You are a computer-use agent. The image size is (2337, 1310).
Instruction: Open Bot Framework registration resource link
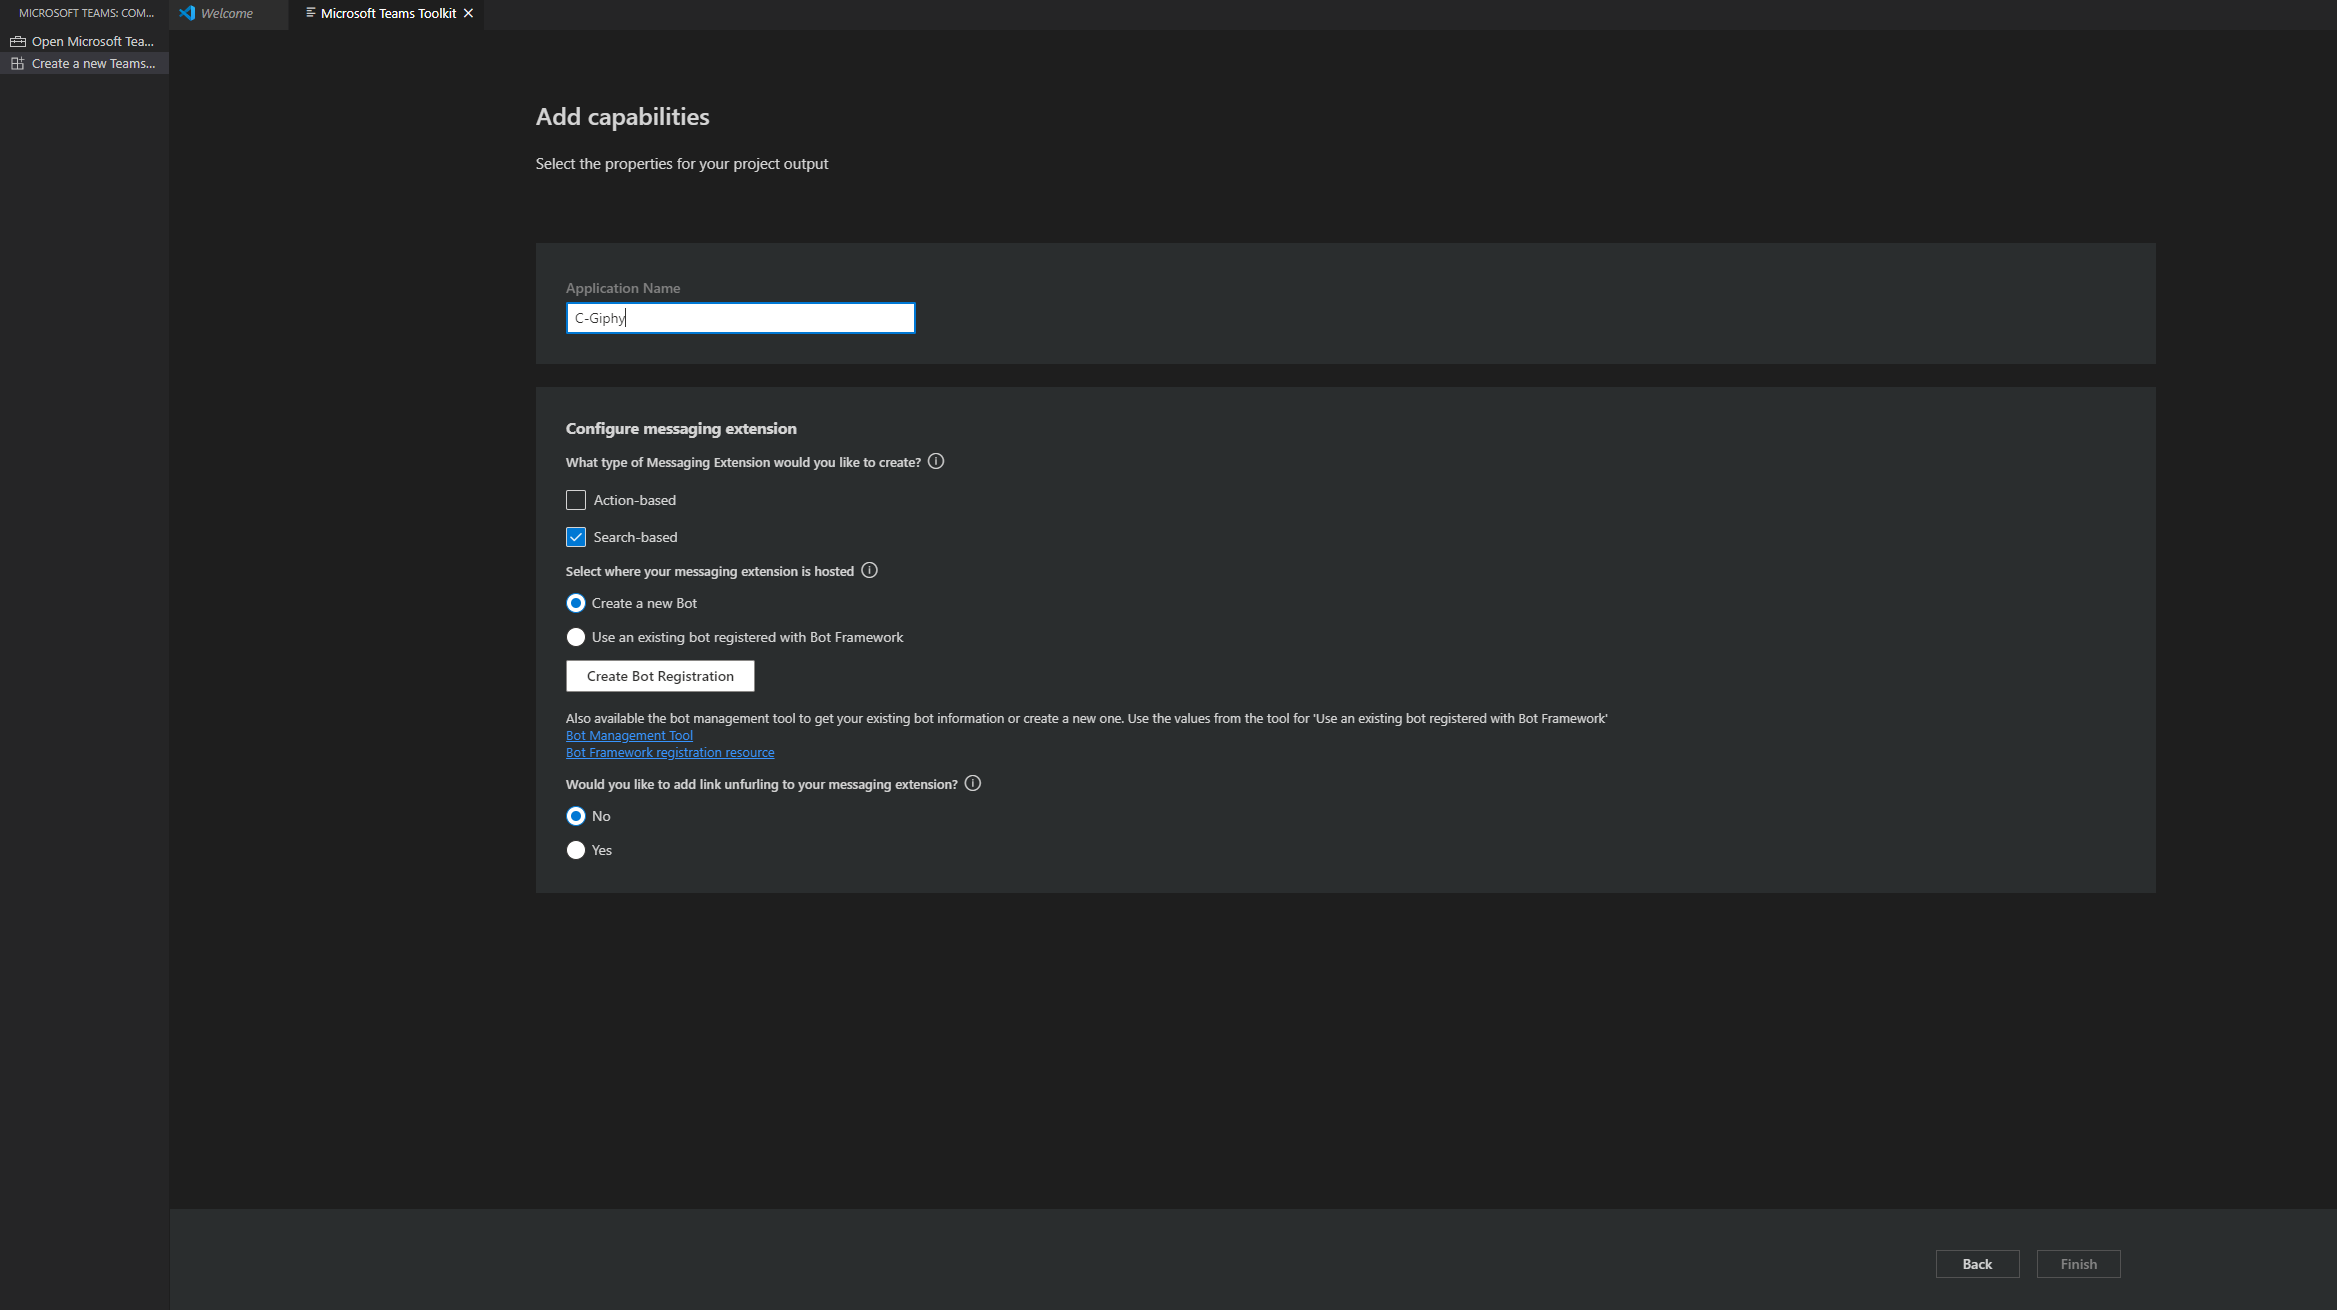pos(670,752)
